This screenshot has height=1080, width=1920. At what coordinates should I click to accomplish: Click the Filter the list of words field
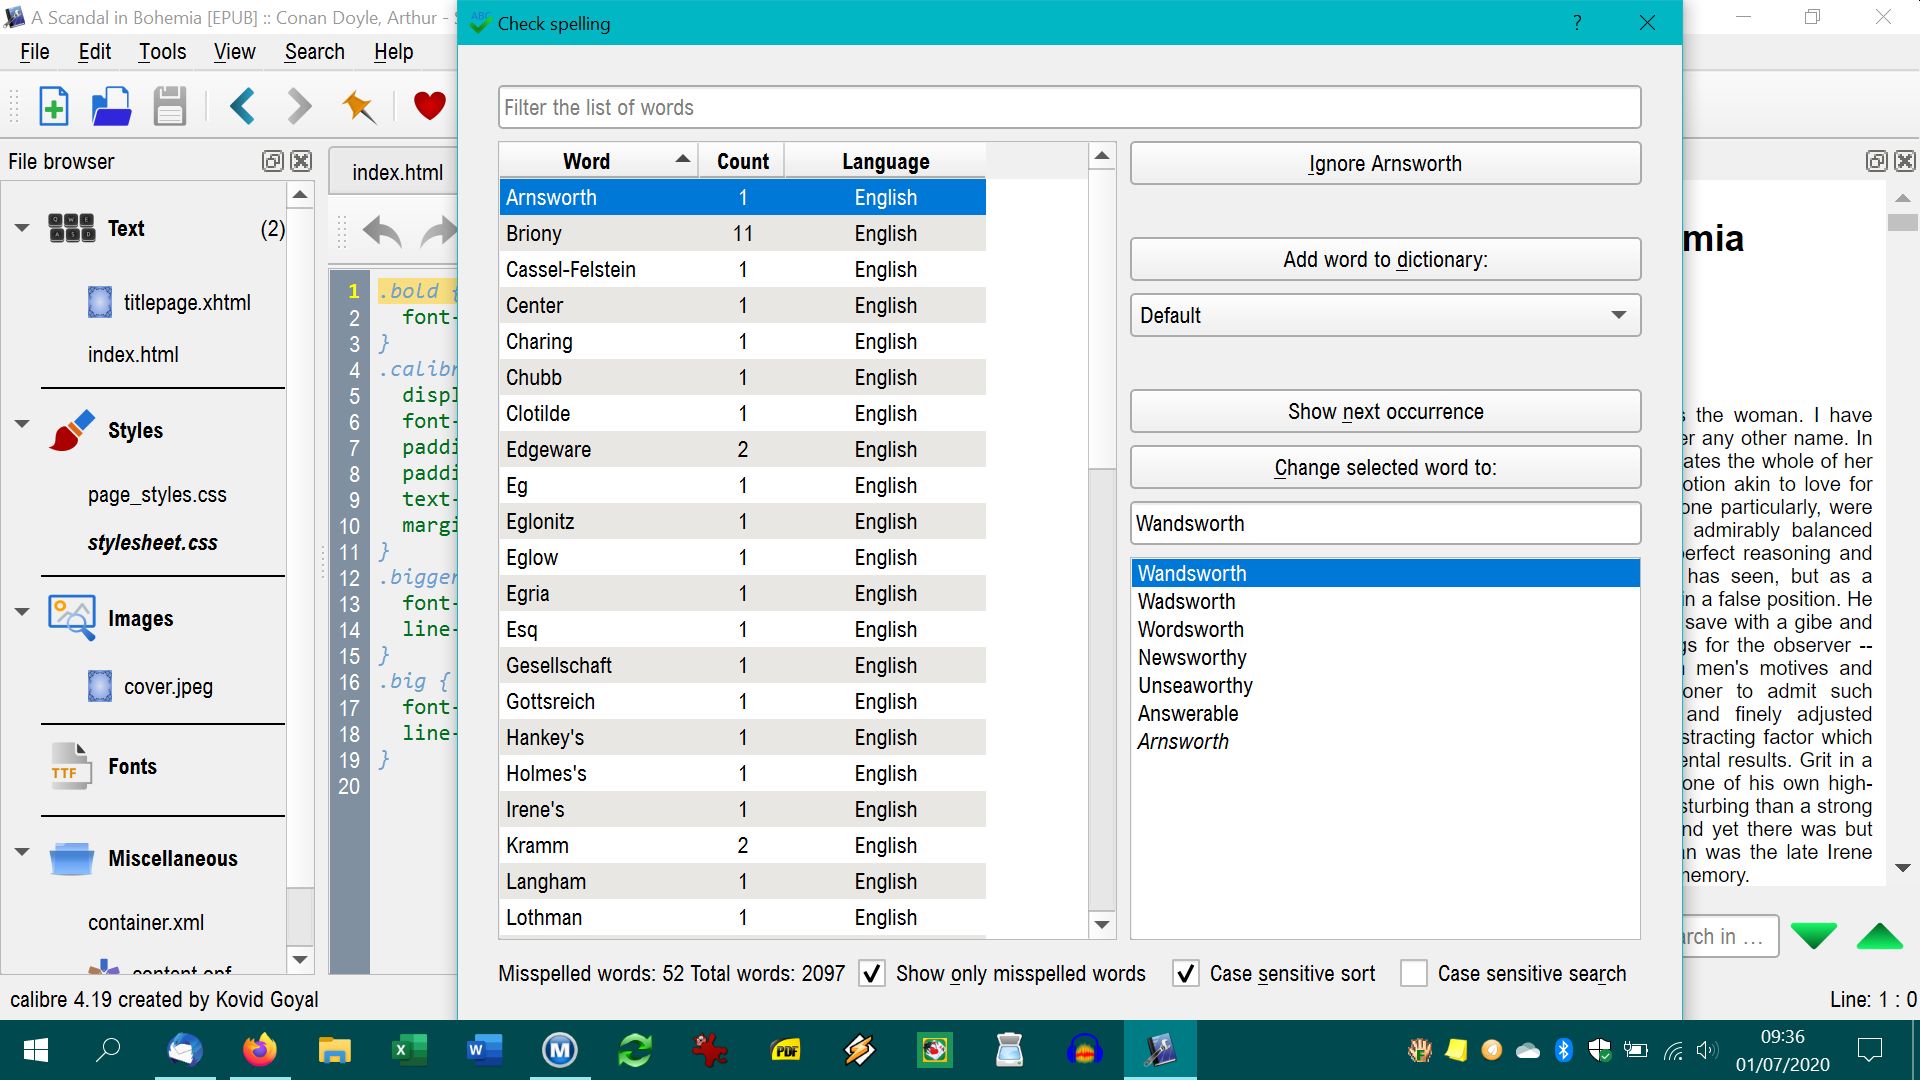point(1069,107)
